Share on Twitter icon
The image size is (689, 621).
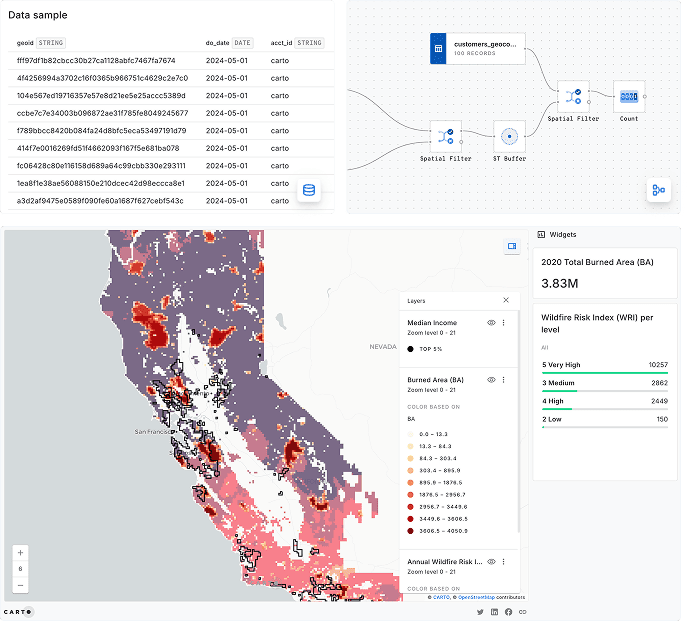tap(480, 612)
